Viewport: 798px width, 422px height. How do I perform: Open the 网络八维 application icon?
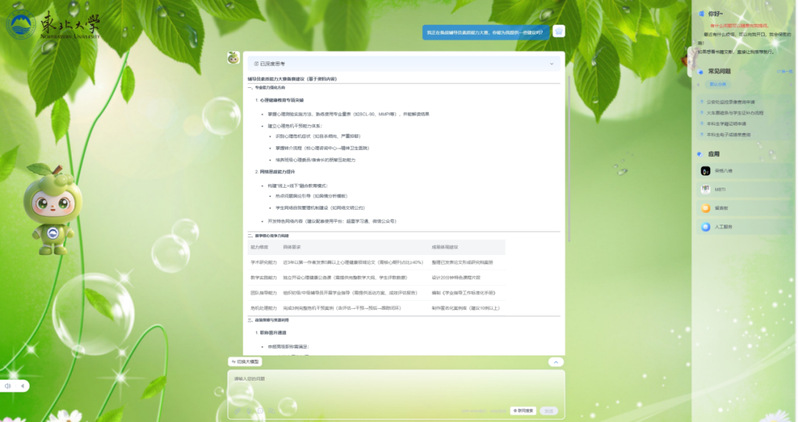706,171
